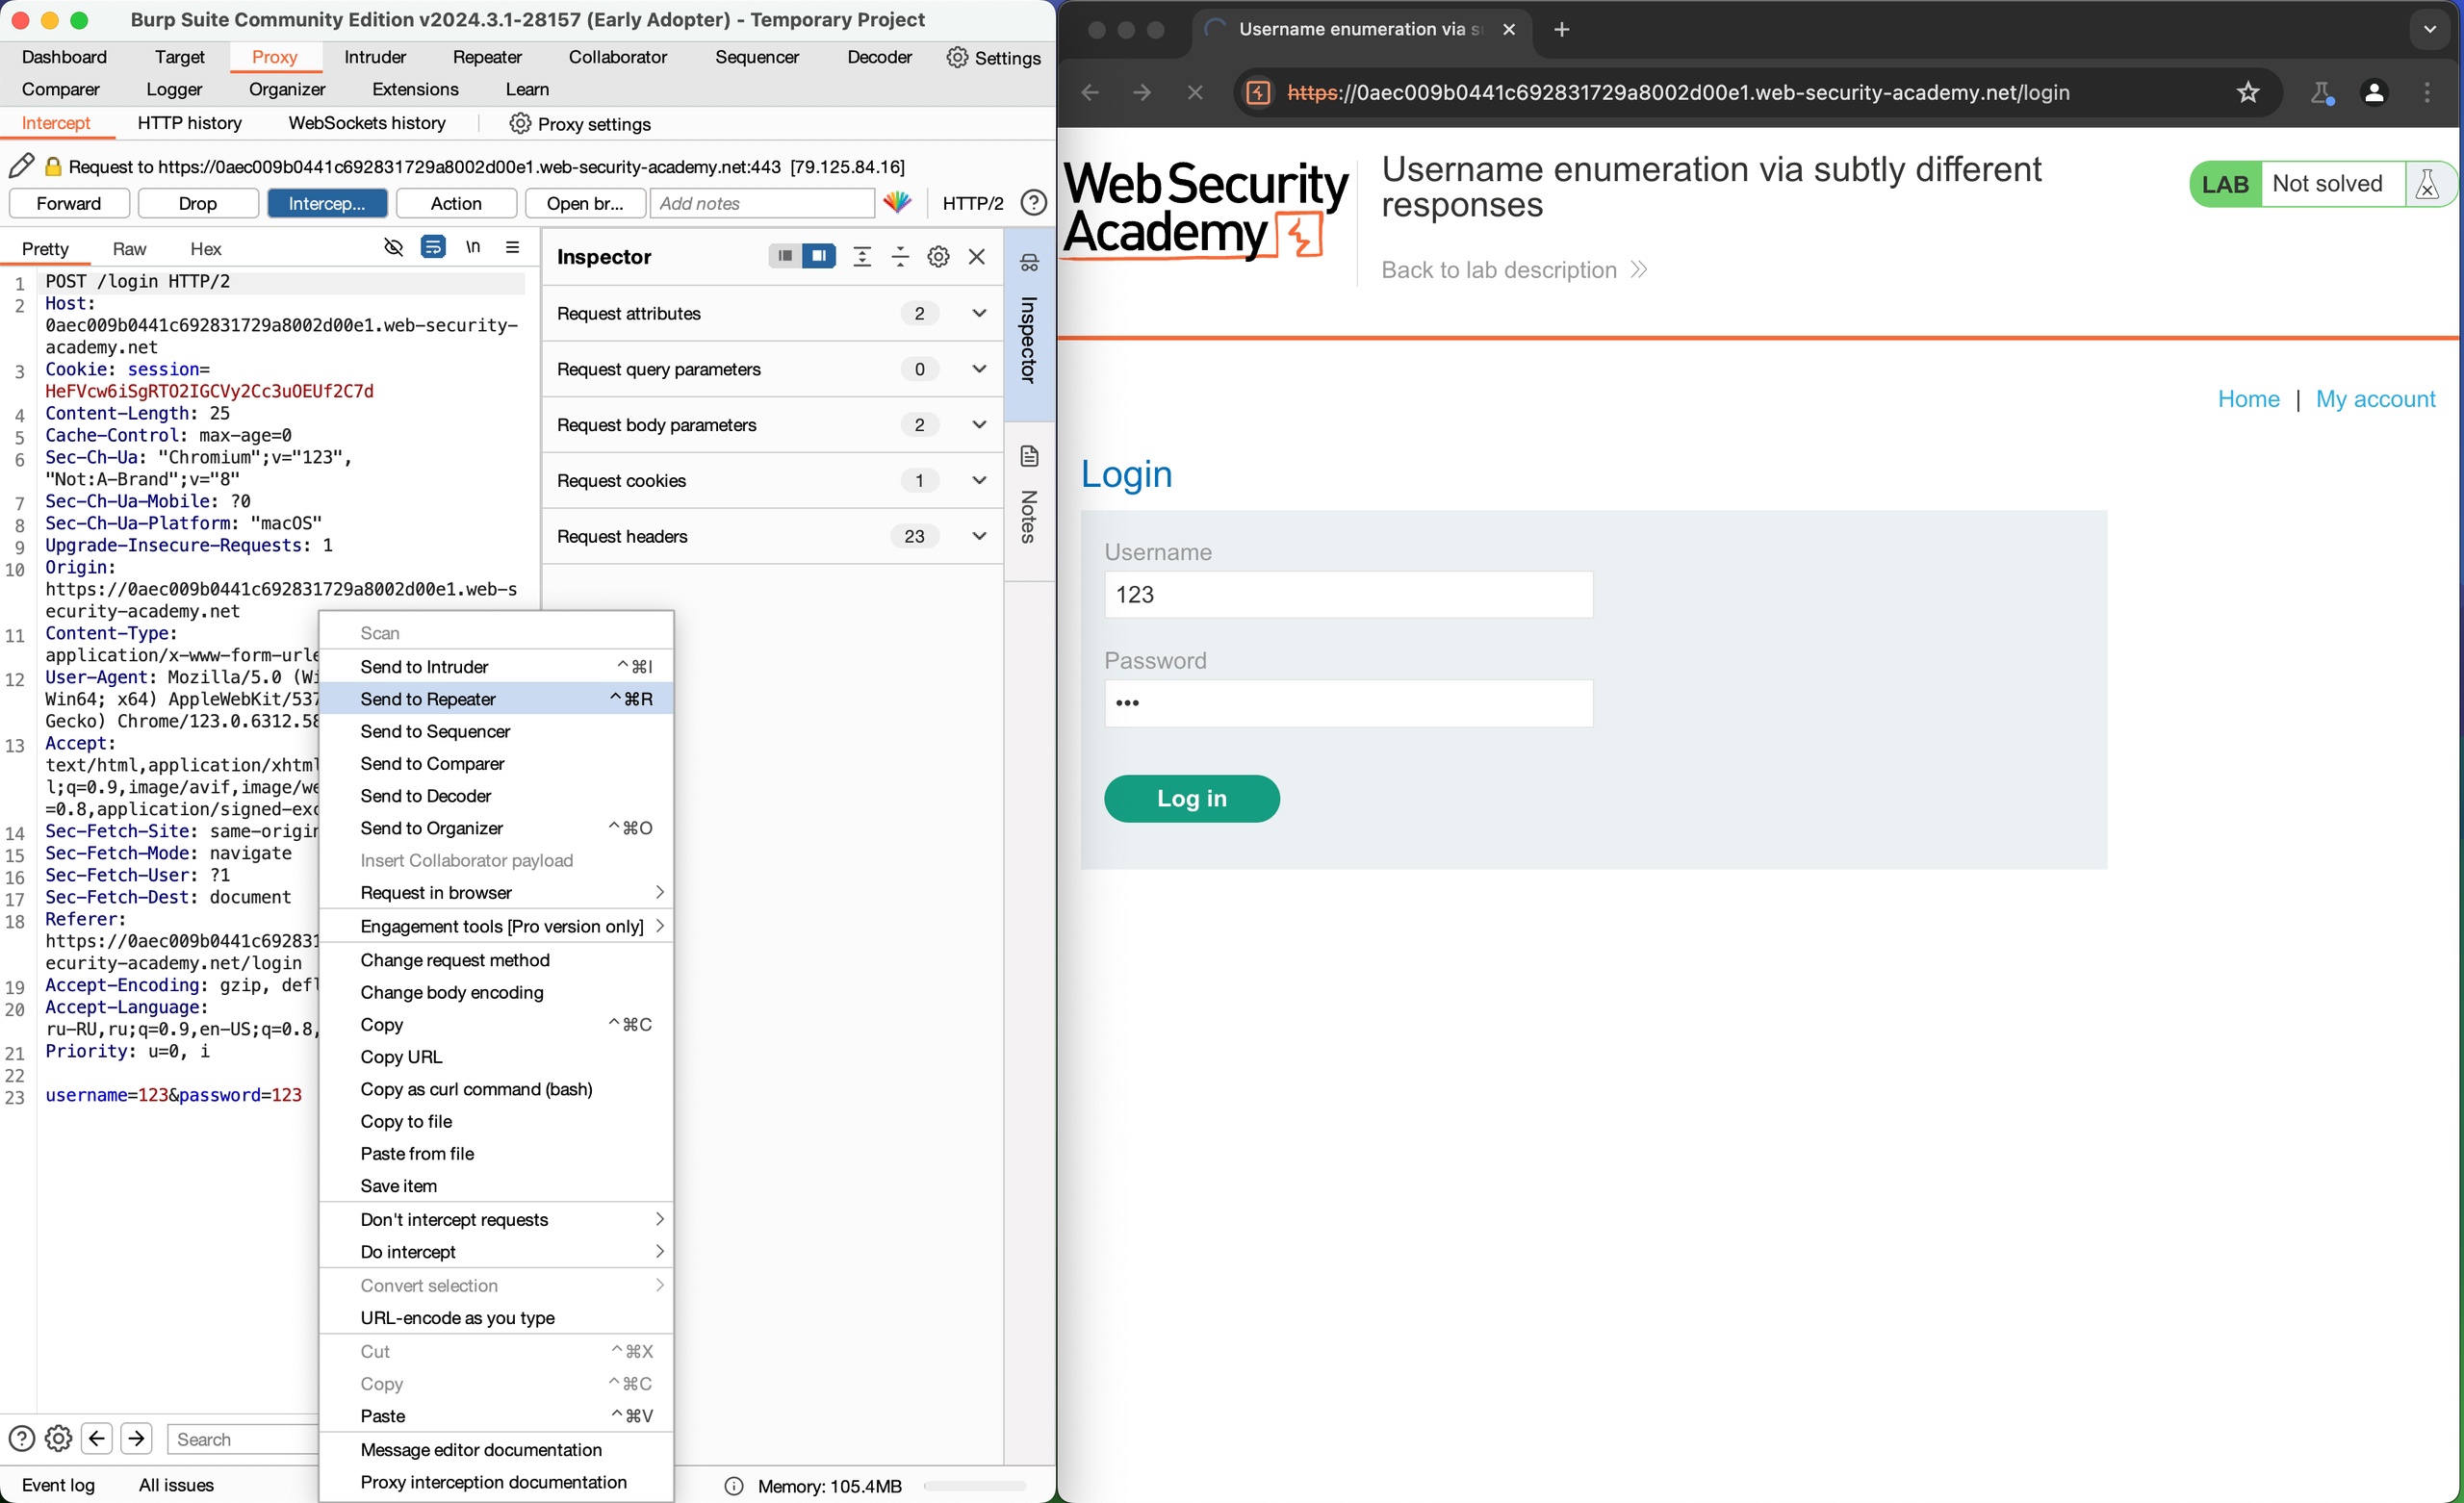Select Send to Repeater from context menu
Screen dimensions: 2464x1503
coord(427,699)
